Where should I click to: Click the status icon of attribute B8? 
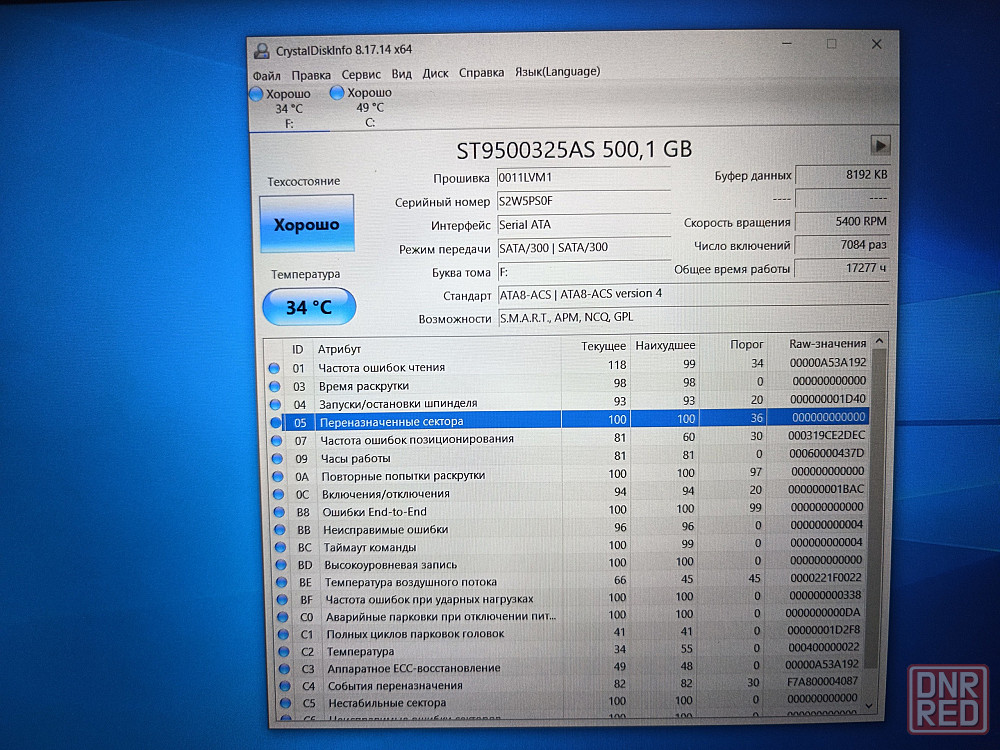click(x=279, y=511)
